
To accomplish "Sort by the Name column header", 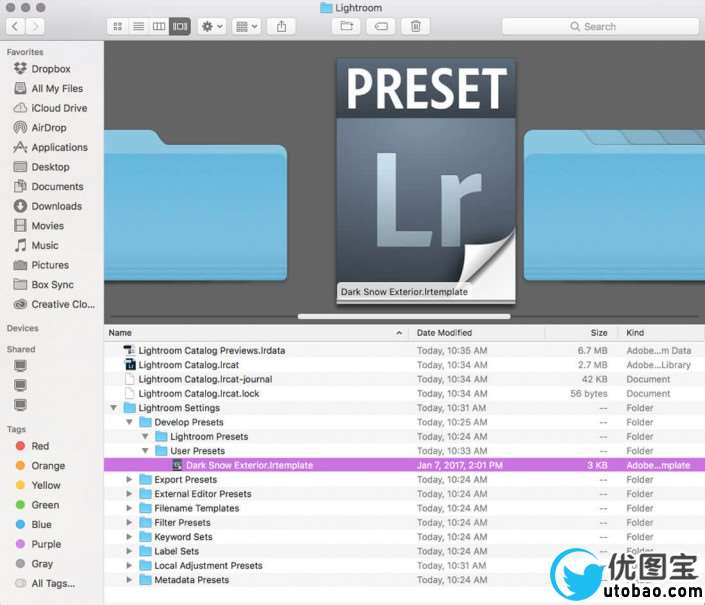I will [256, 333].
